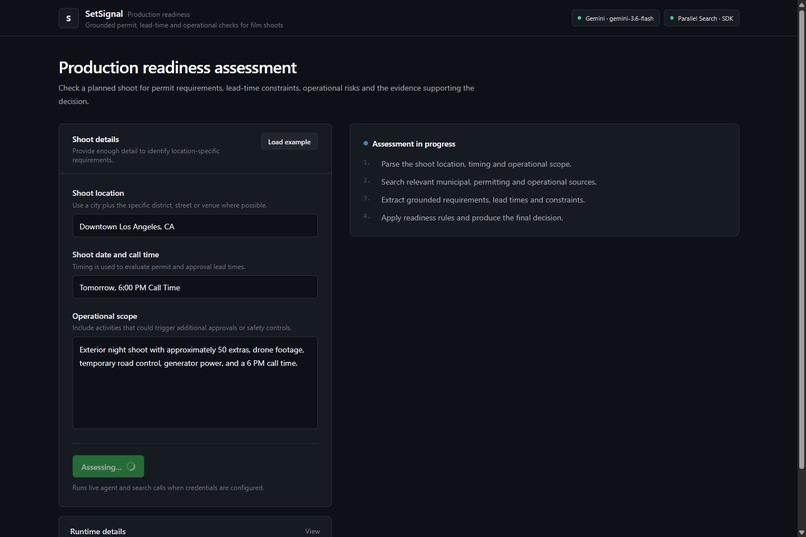Click inside the Operational scope text area
This screenshot has width=806, height=537.
coord(195,382)
